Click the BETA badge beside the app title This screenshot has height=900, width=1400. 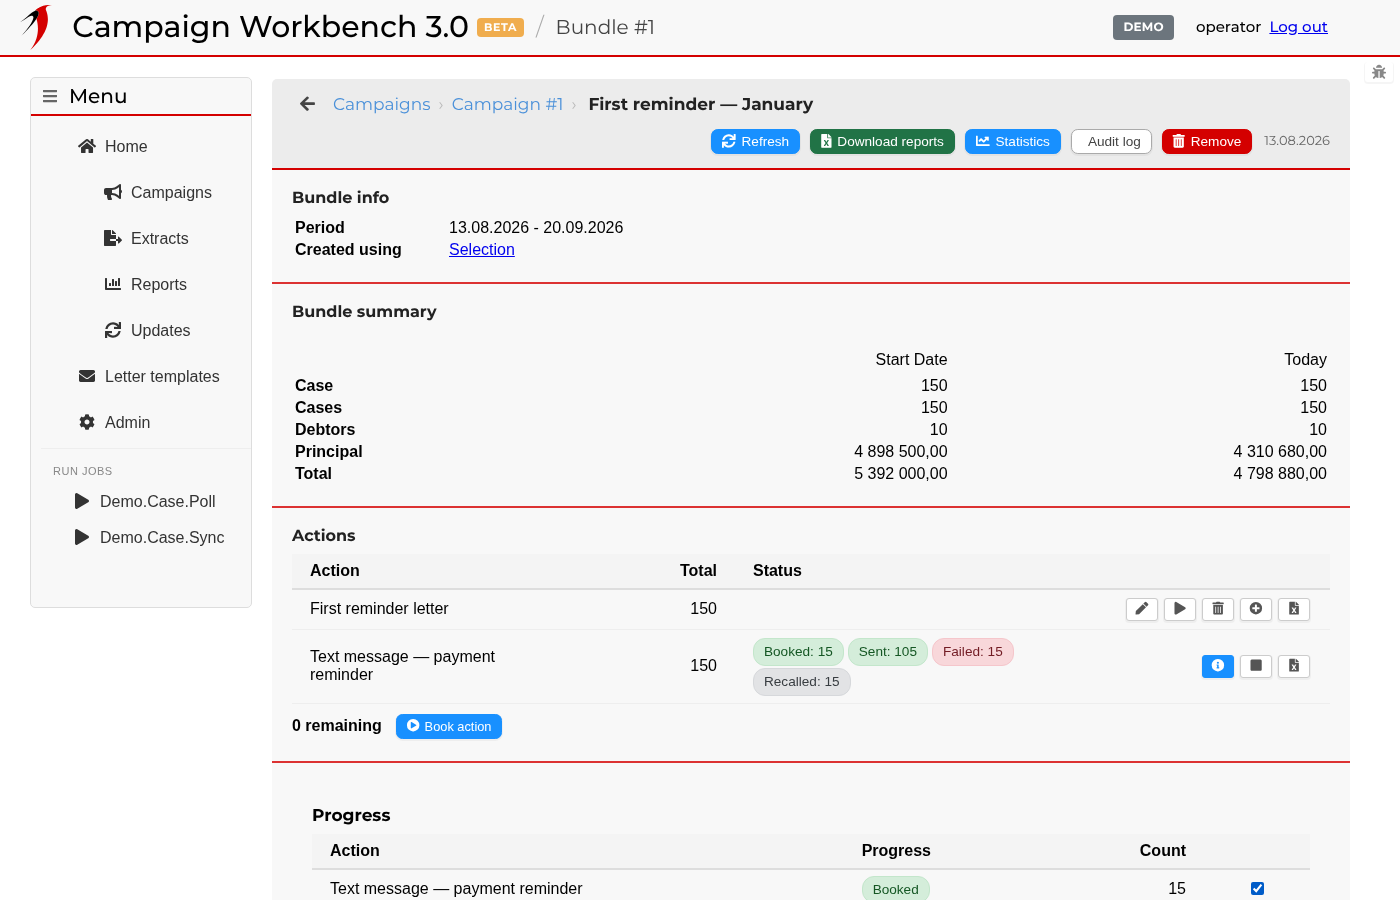pyautogui.click(x=501, y=28)
